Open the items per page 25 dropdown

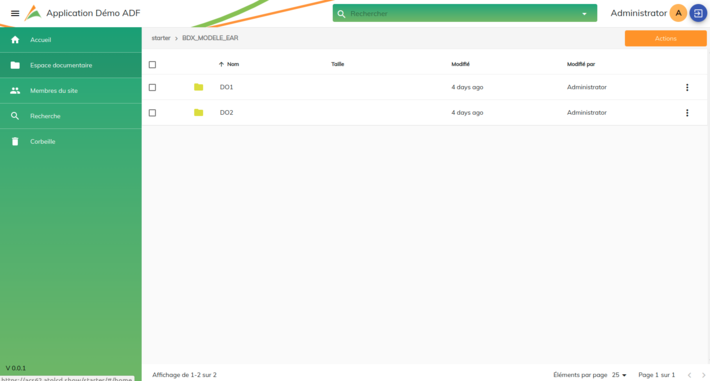tap(619, 375)
